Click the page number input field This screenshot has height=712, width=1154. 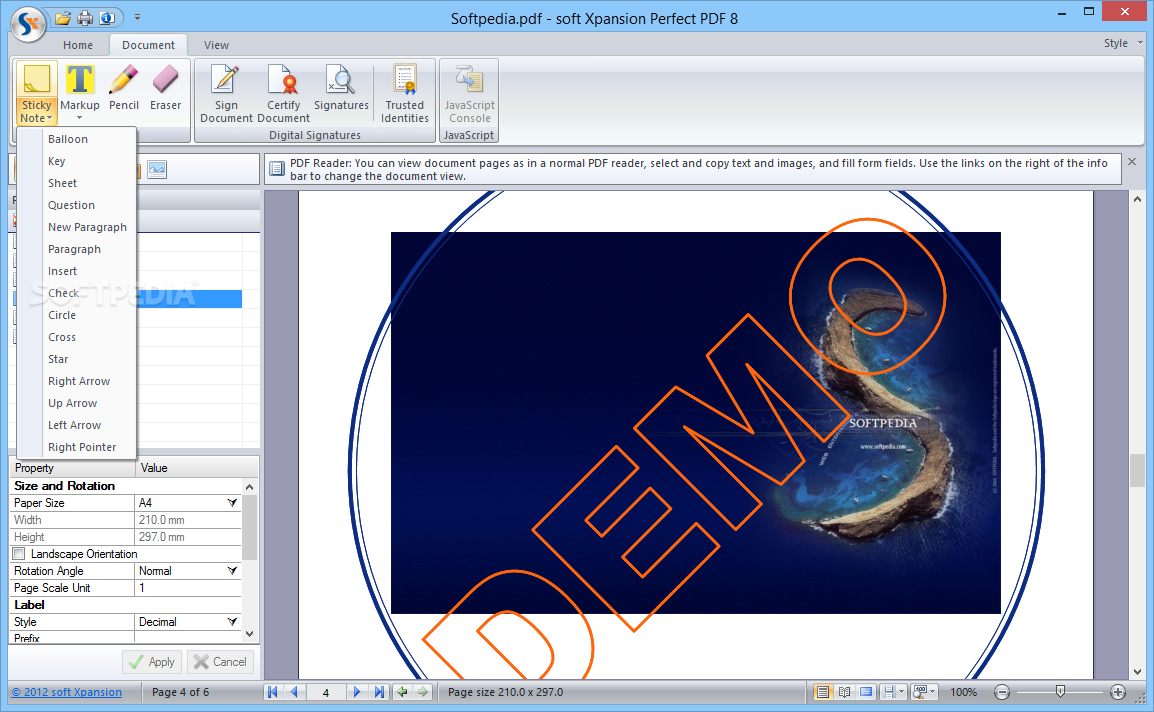tap(326, 692)
